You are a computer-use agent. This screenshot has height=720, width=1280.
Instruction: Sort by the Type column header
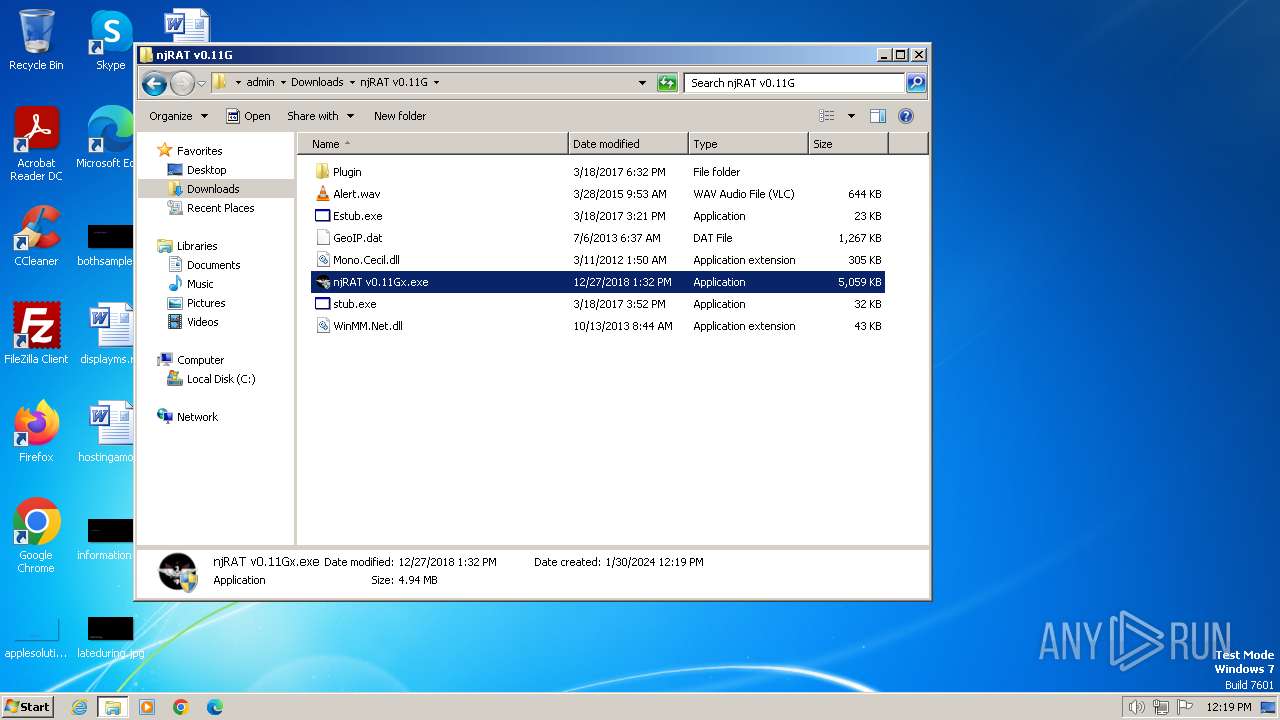[748, 144]
